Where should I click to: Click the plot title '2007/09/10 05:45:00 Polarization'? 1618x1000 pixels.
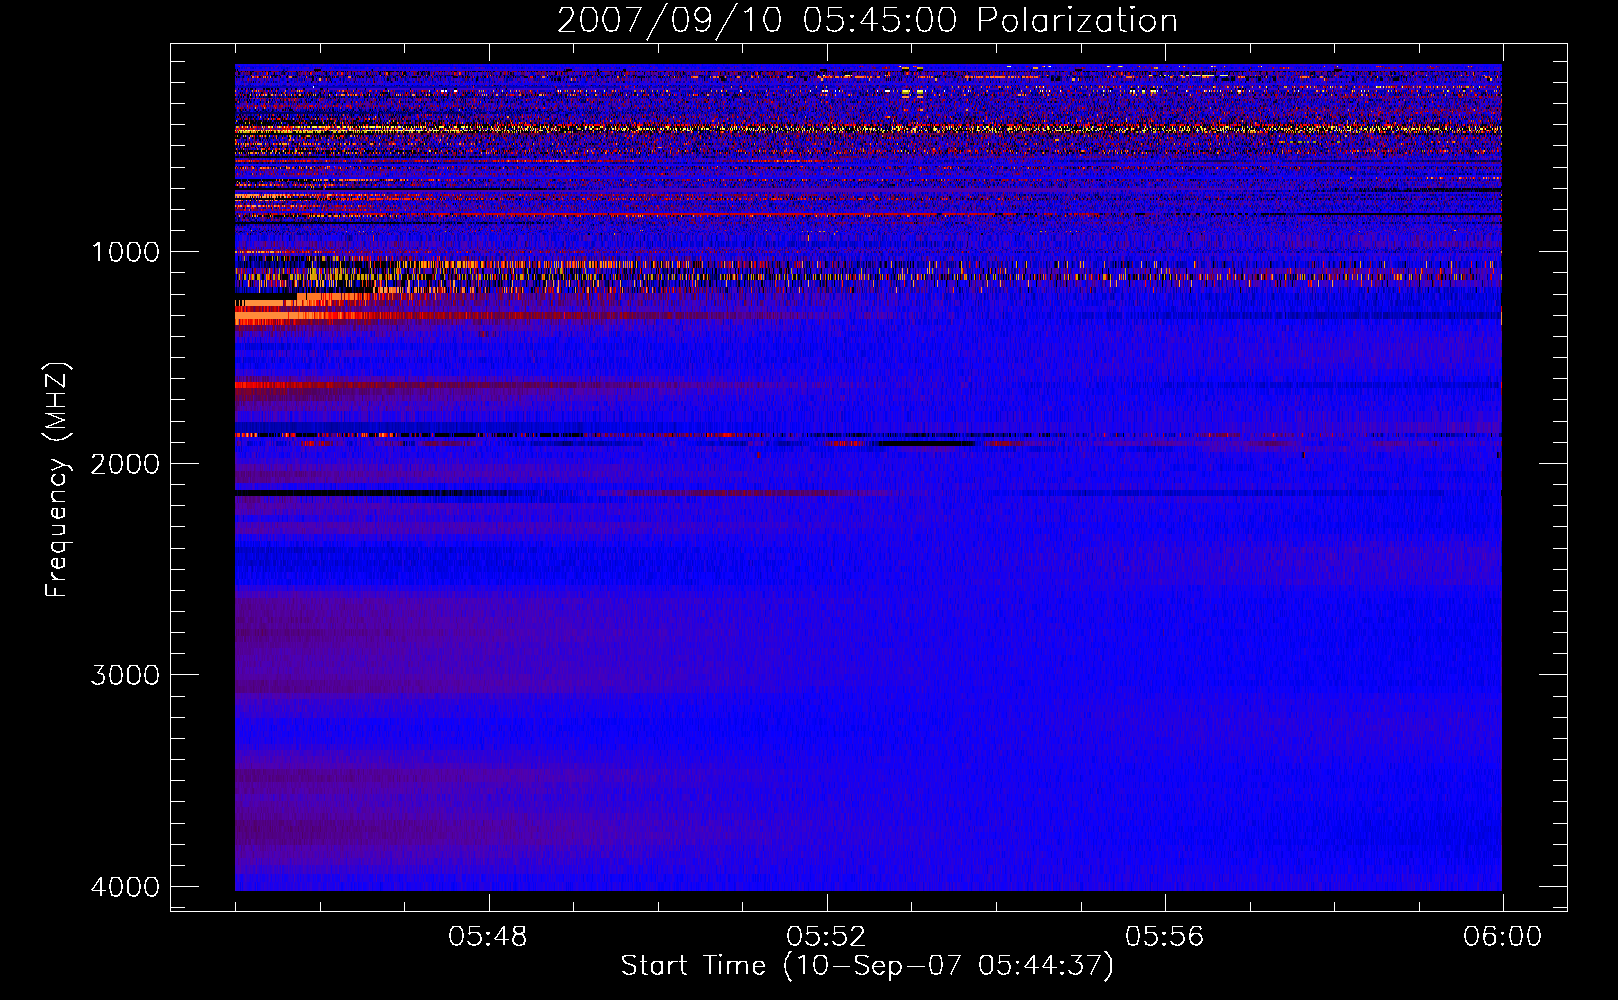click(x=867, y=21)
